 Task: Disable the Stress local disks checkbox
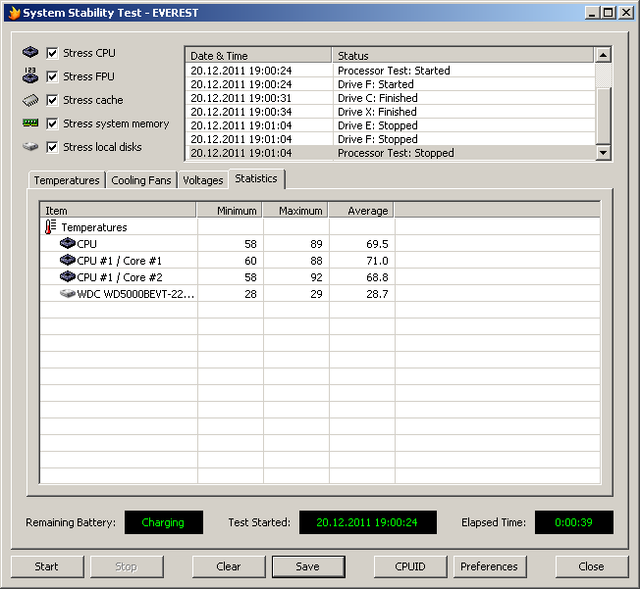point(53,147)
